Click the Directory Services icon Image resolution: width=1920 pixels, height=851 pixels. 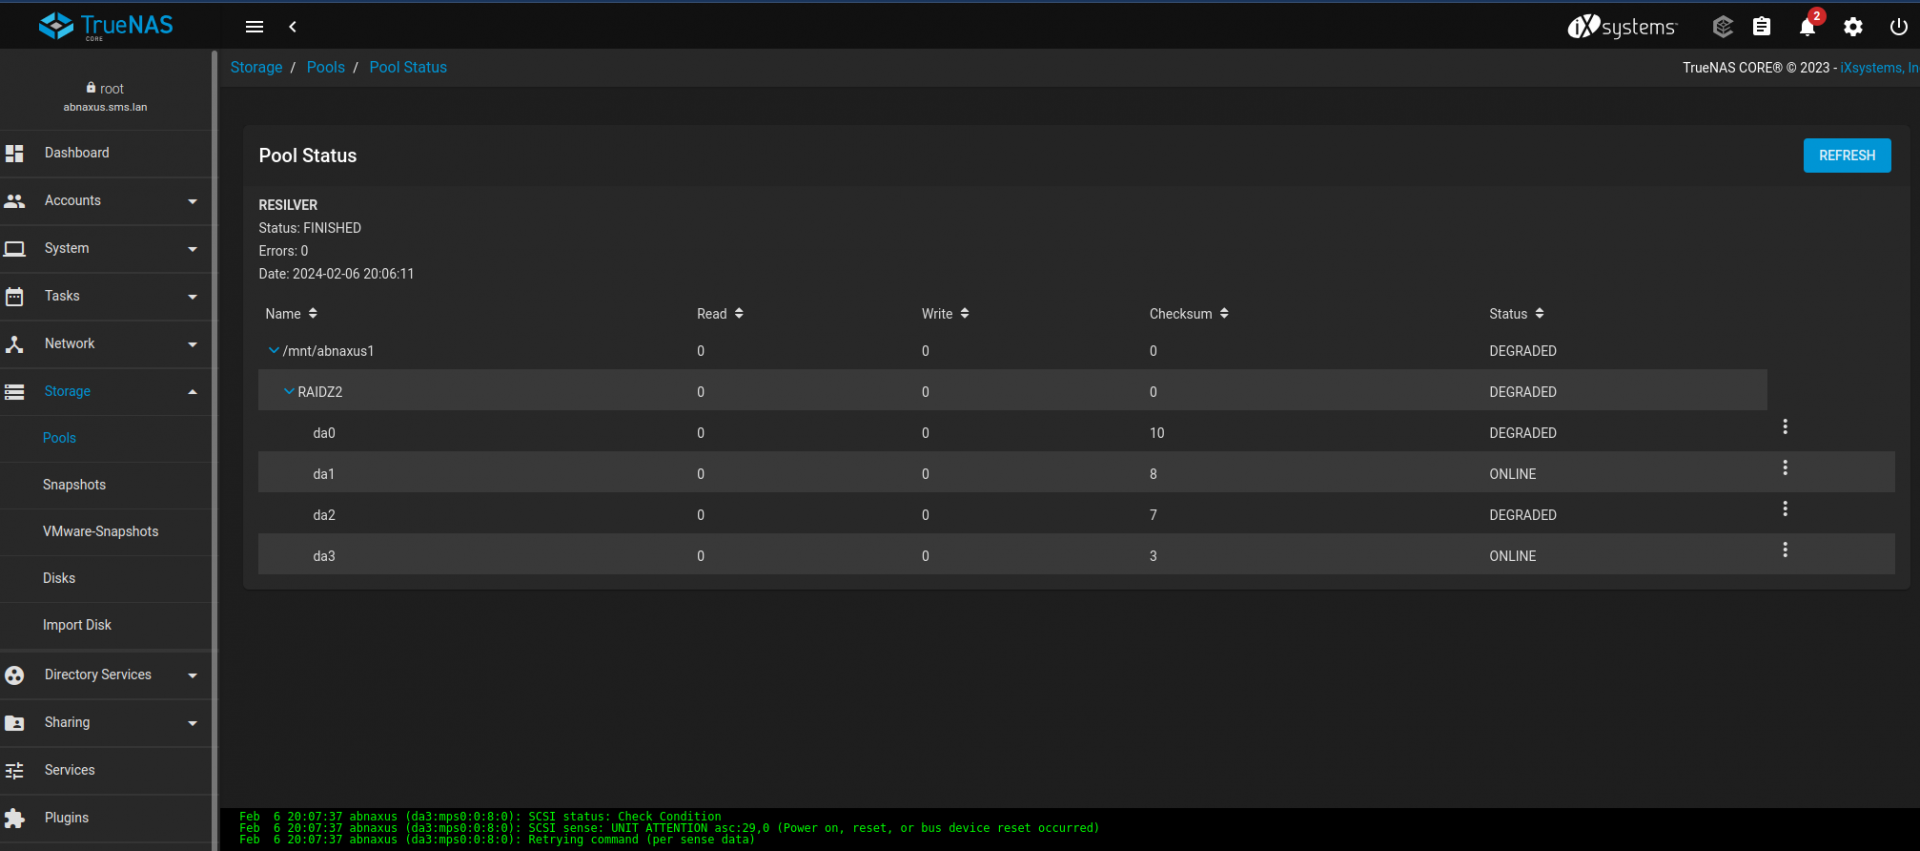click(14, 676)
